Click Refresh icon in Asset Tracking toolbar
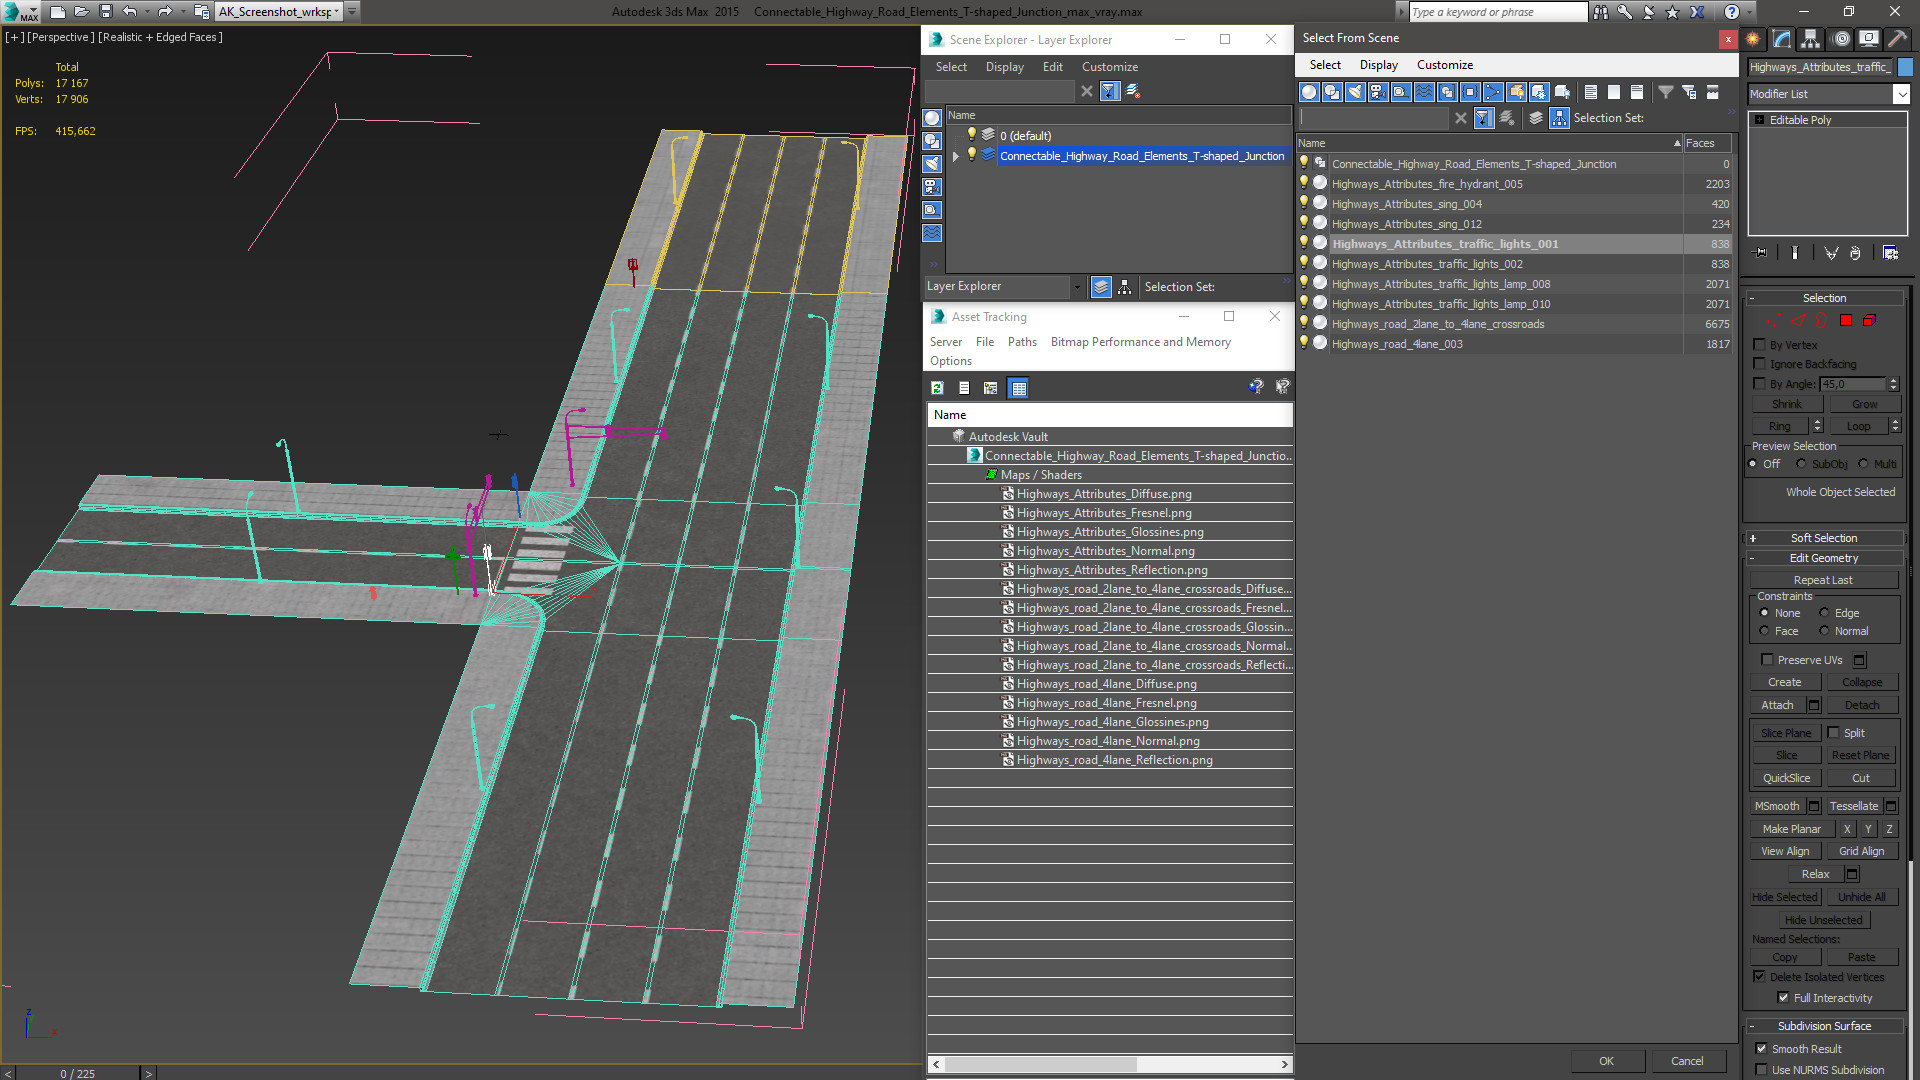Viewport: 1920px width, 1080px height. [937, 388]
